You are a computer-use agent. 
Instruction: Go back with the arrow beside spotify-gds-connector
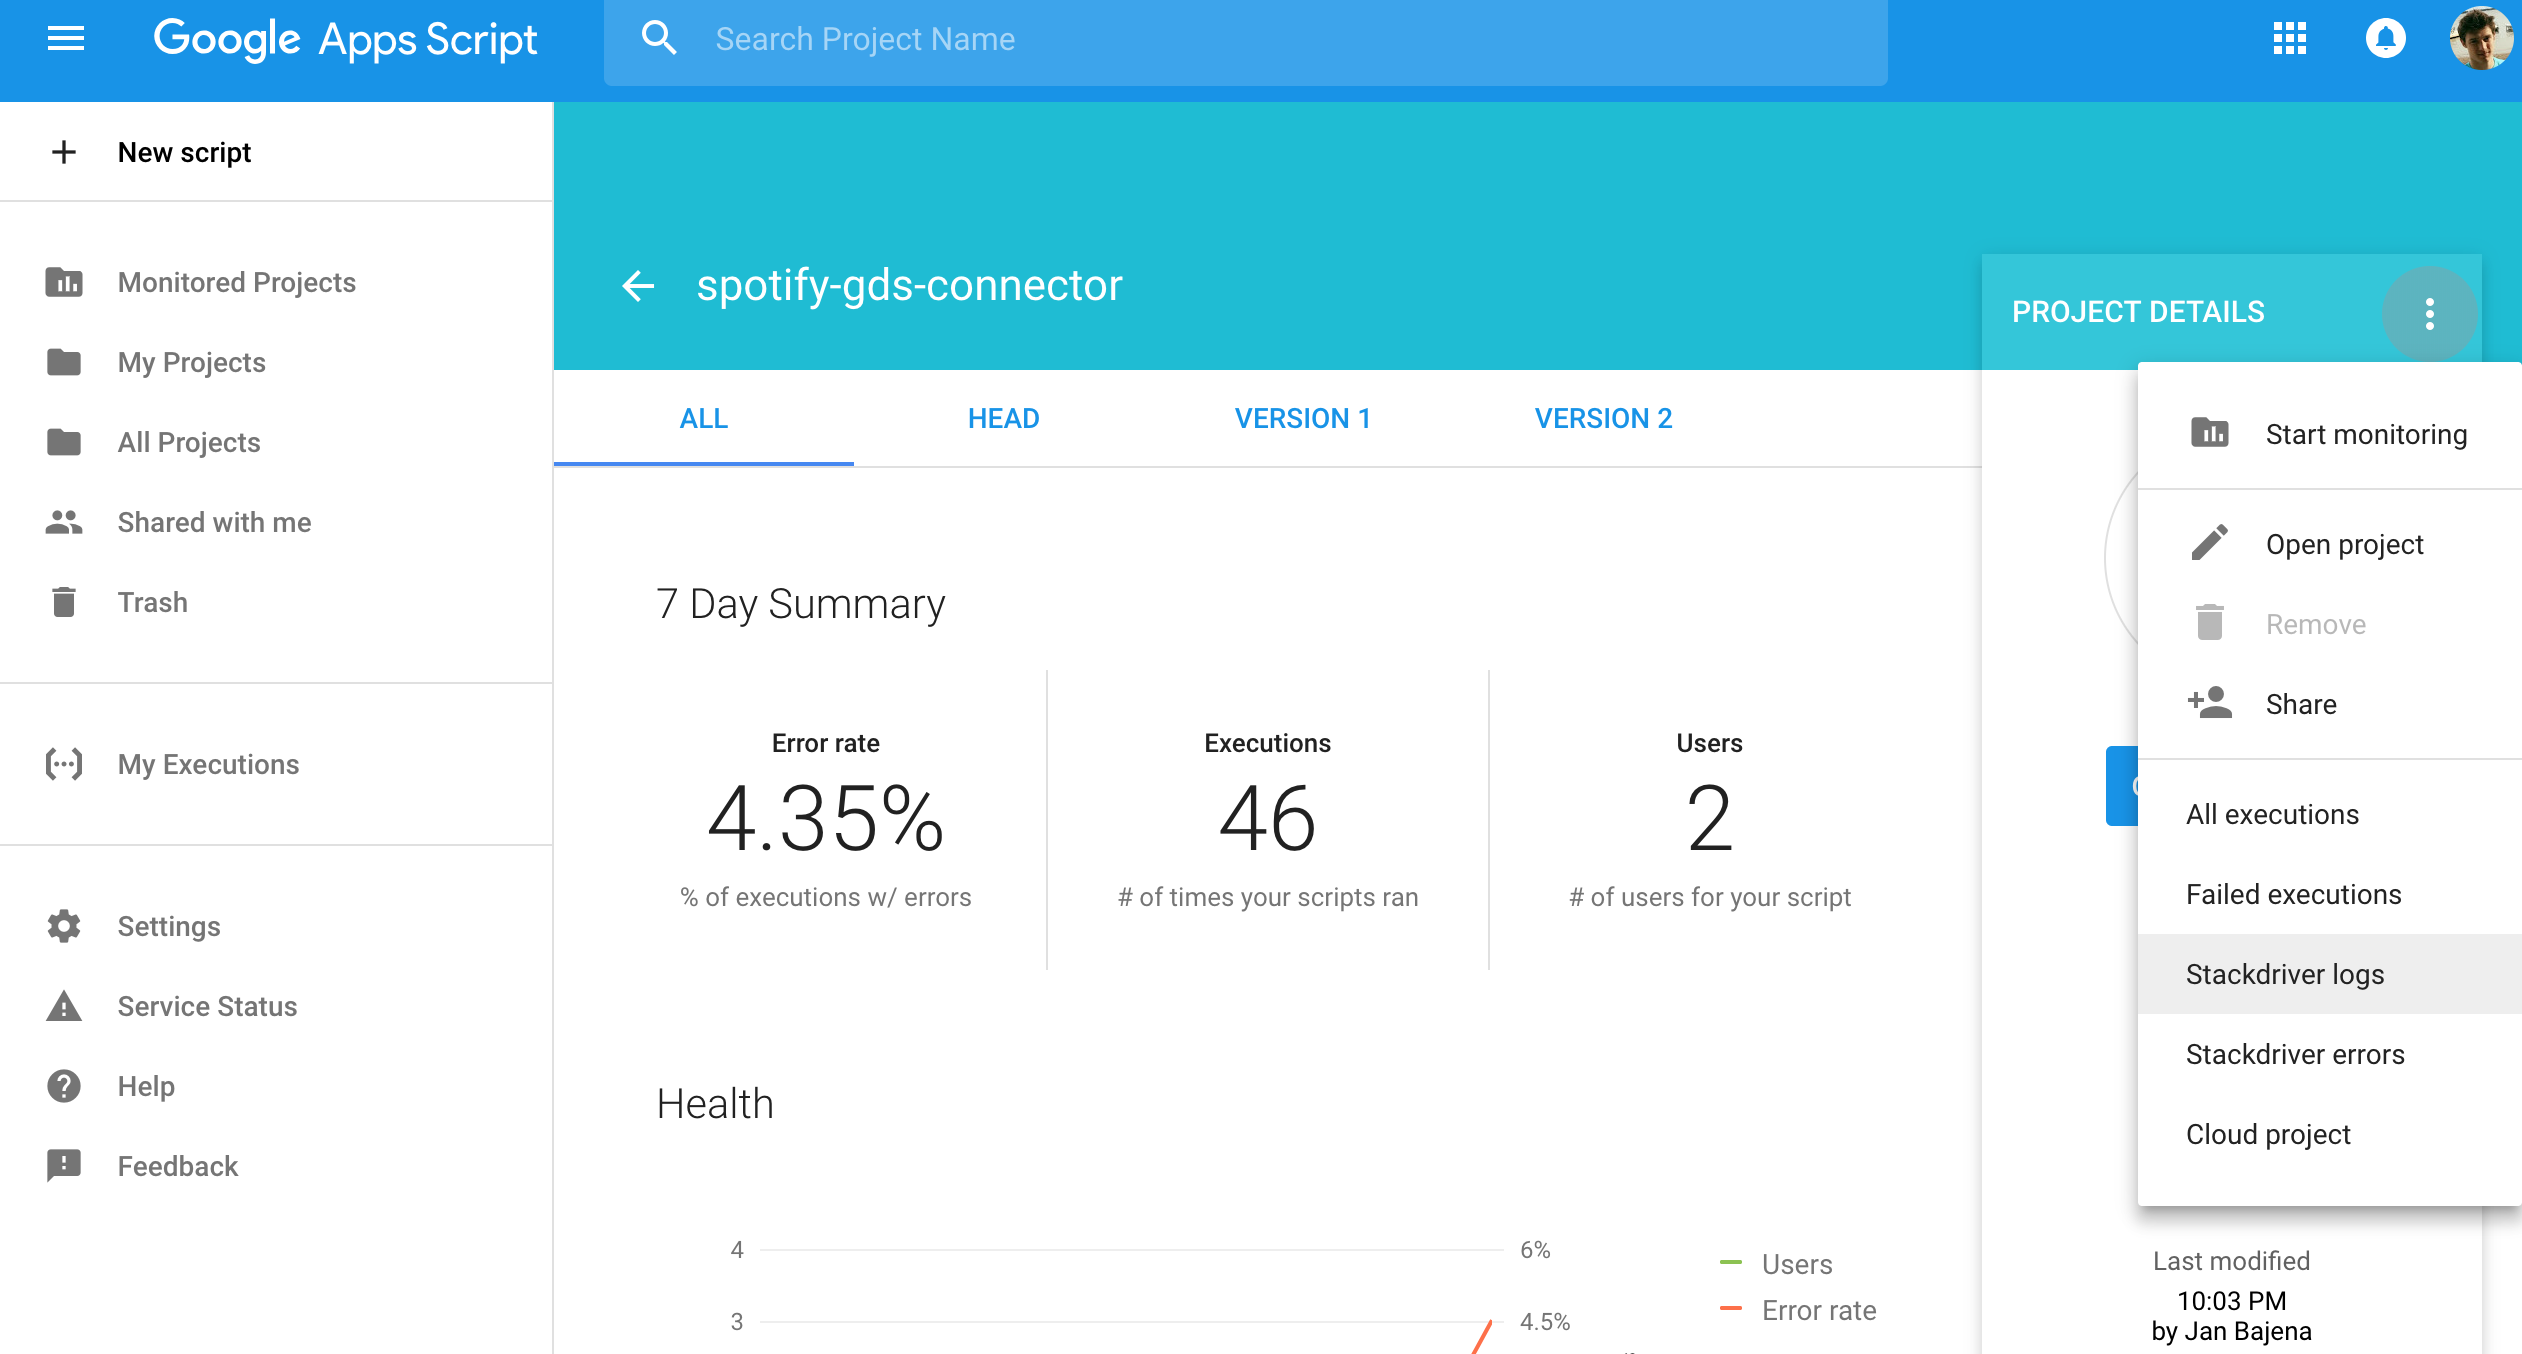638,286
